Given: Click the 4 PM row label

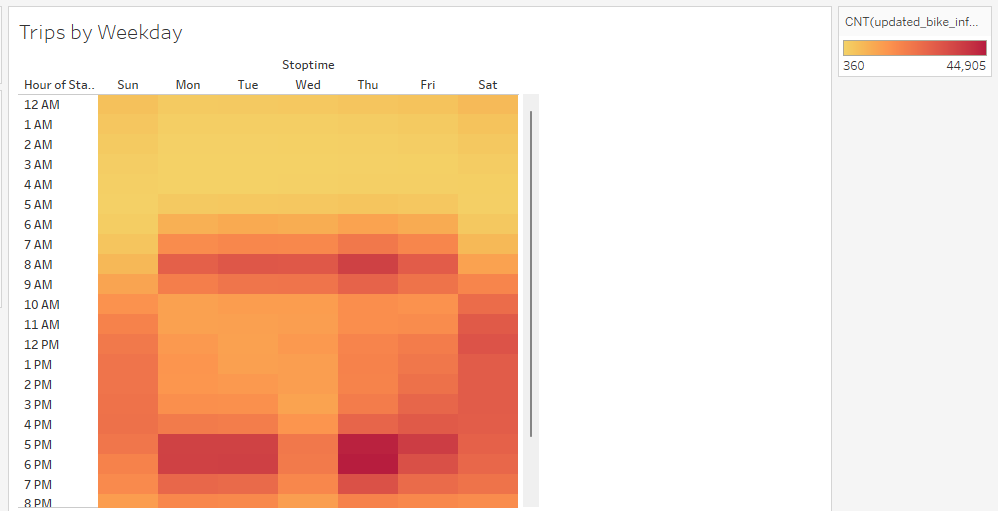Looking at the screenshot, I should click(x=38, y=424).
